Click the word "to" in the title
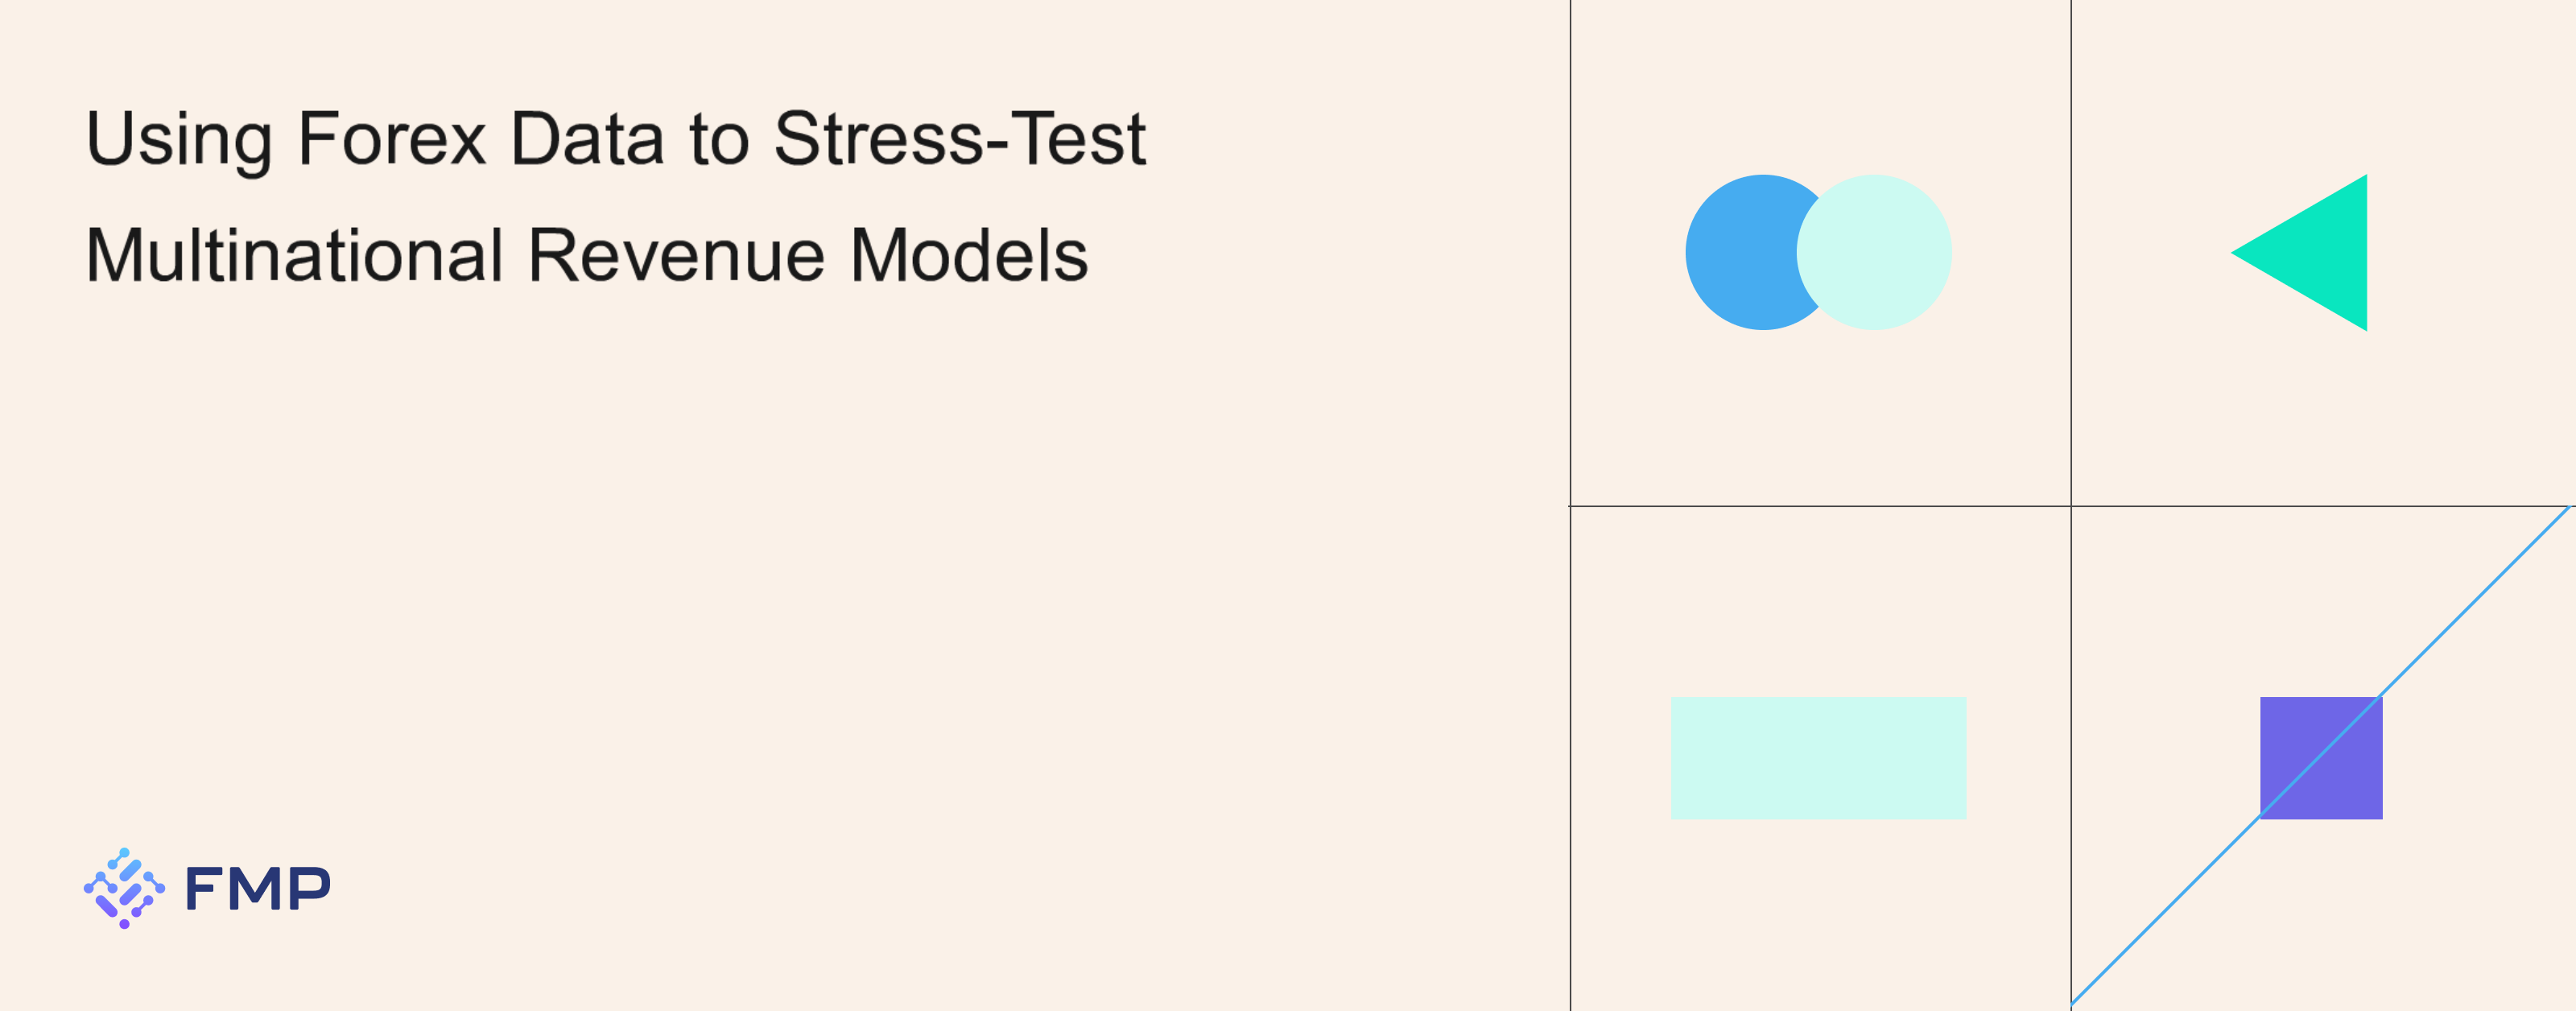2576x1011 pixels. pyautogui.click(x=719, y=138)
